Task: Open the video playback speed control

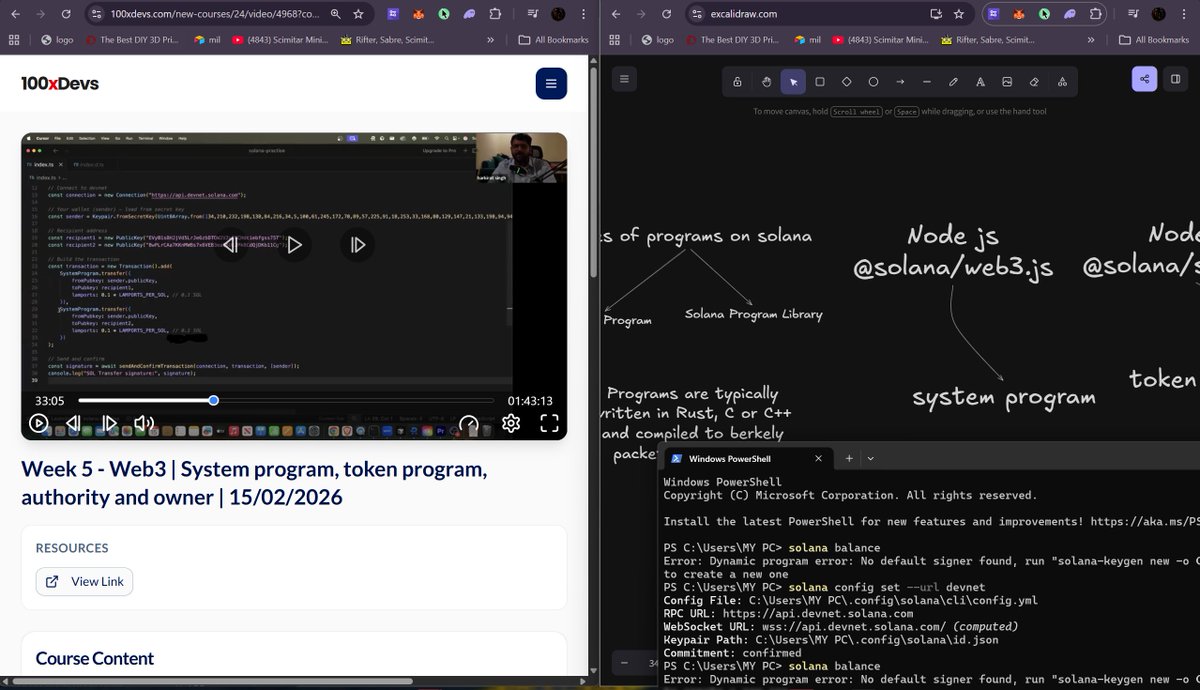Action: [x=469, y=423]
